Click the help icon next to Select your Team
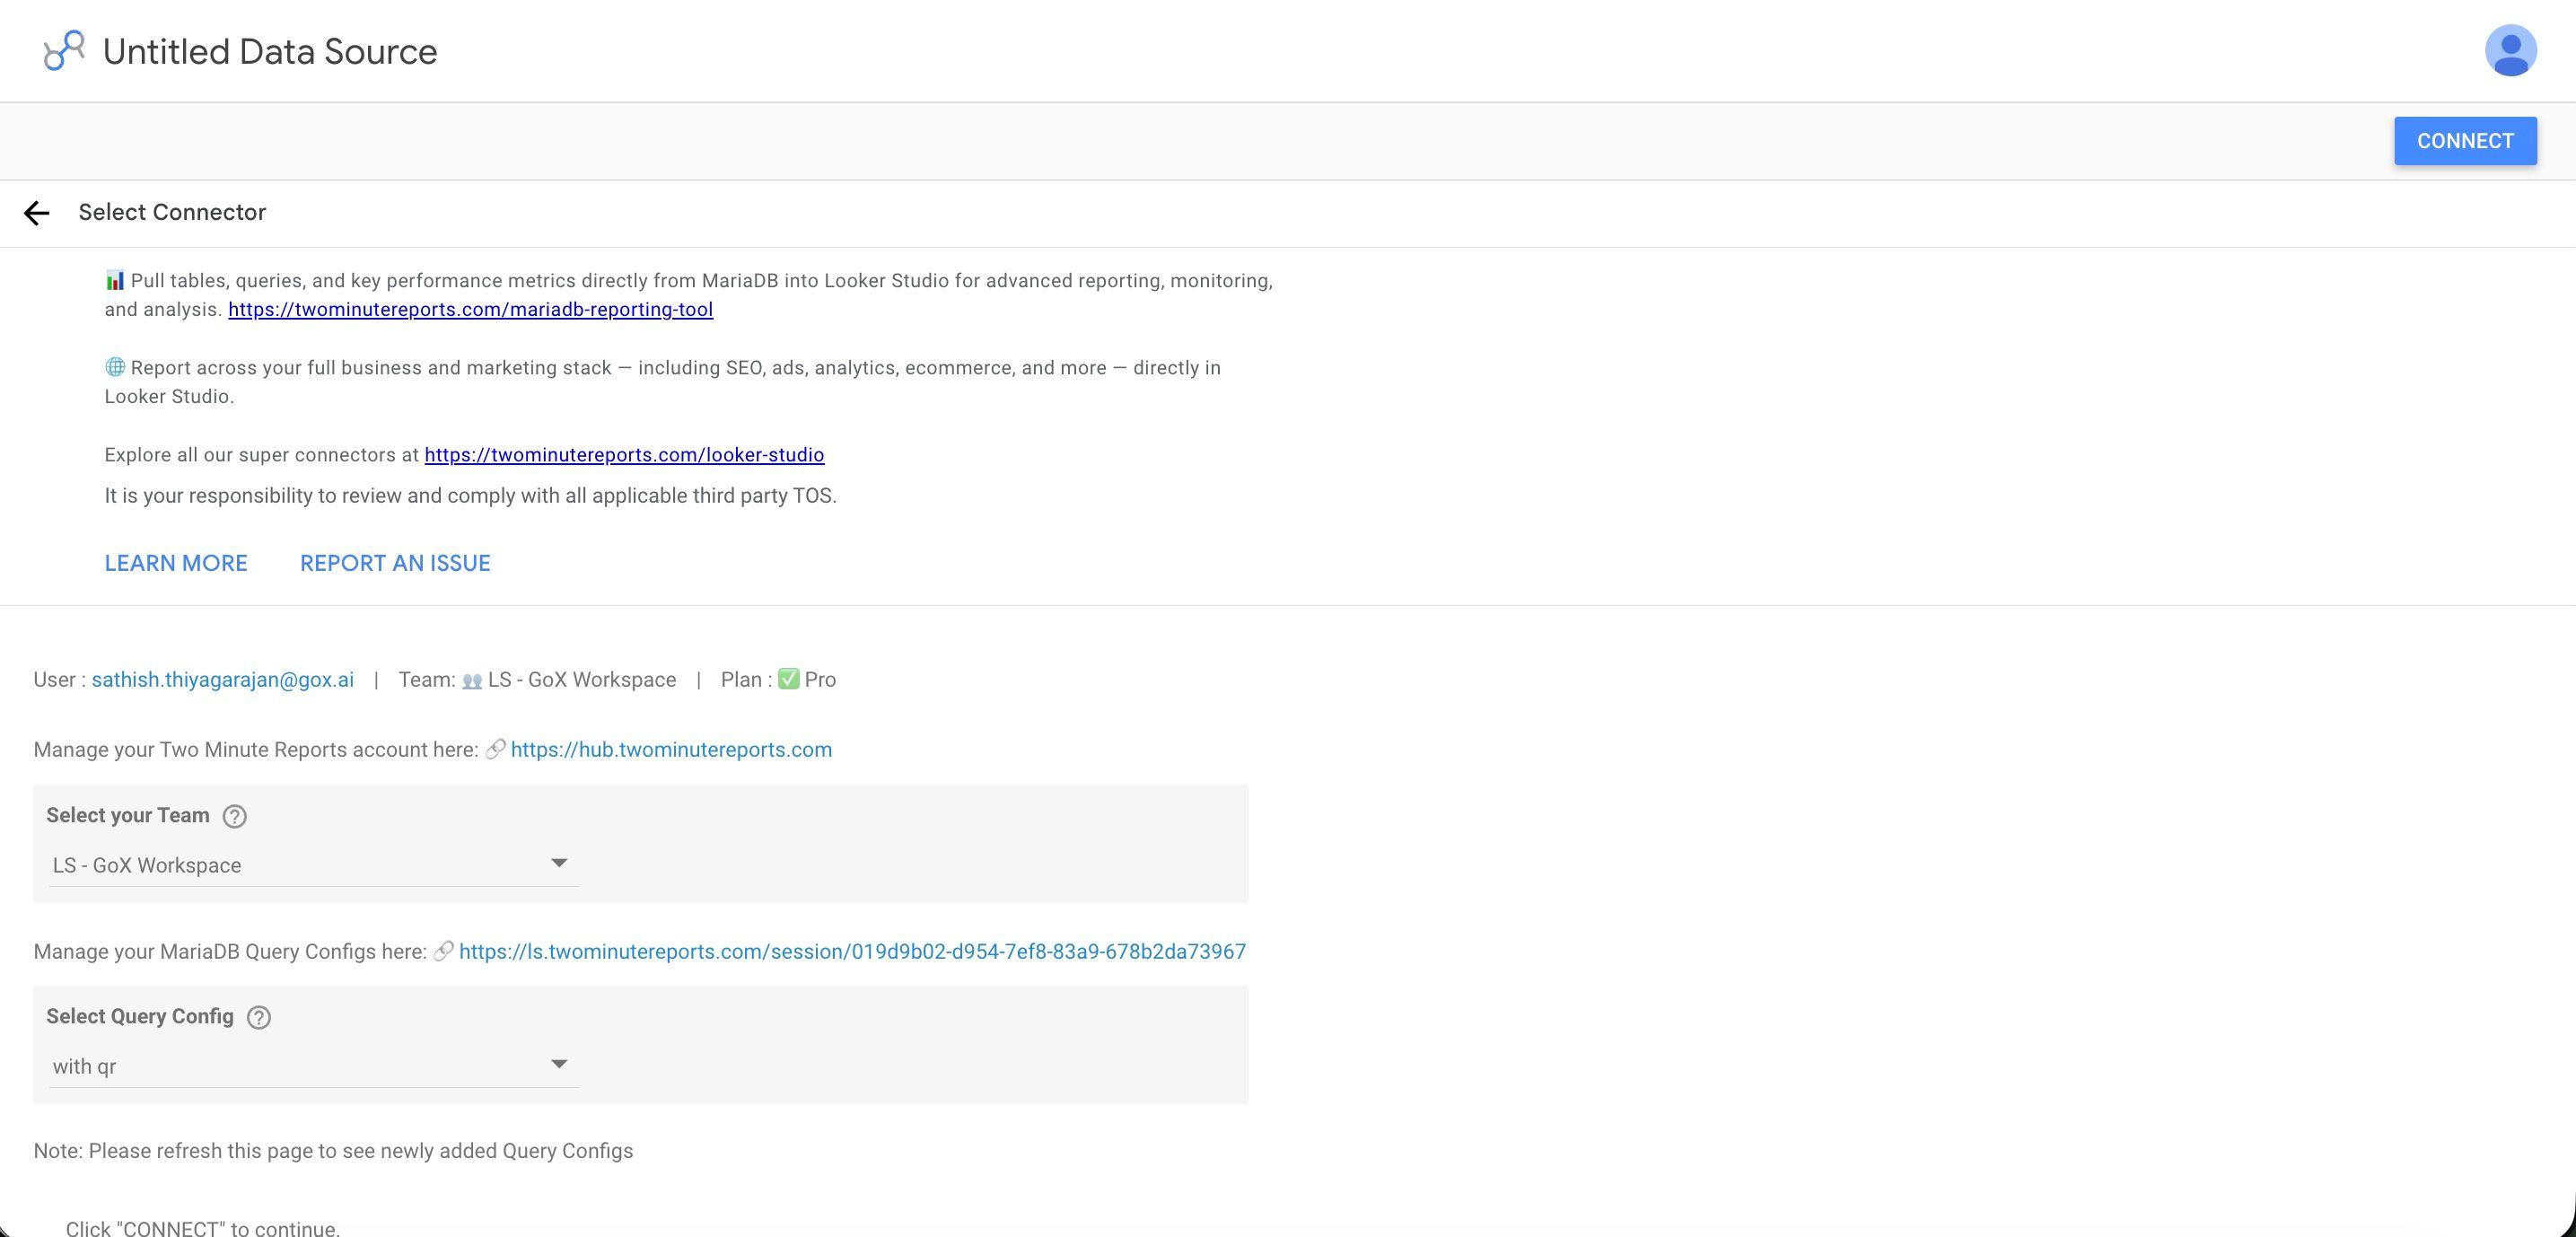 click(x=235, y=816)
